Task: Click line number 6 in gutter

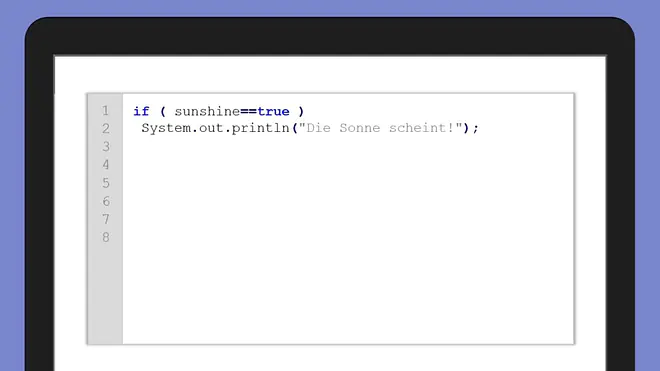Action: 106,201
